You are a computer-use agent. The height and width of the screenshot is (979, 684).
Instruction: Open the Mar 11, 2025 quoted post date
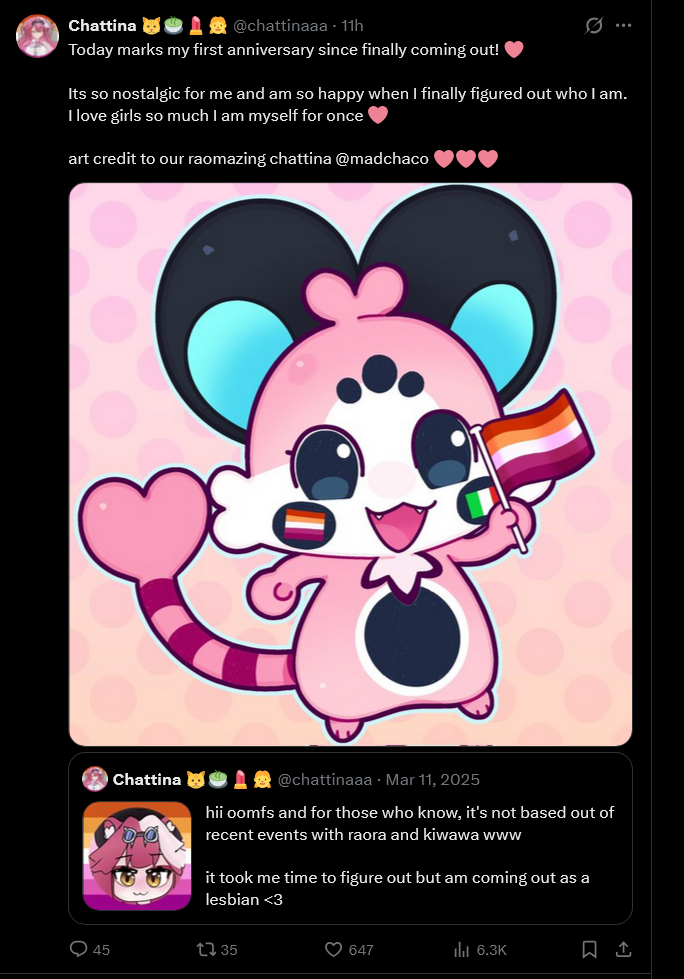(x=432, y=780)
